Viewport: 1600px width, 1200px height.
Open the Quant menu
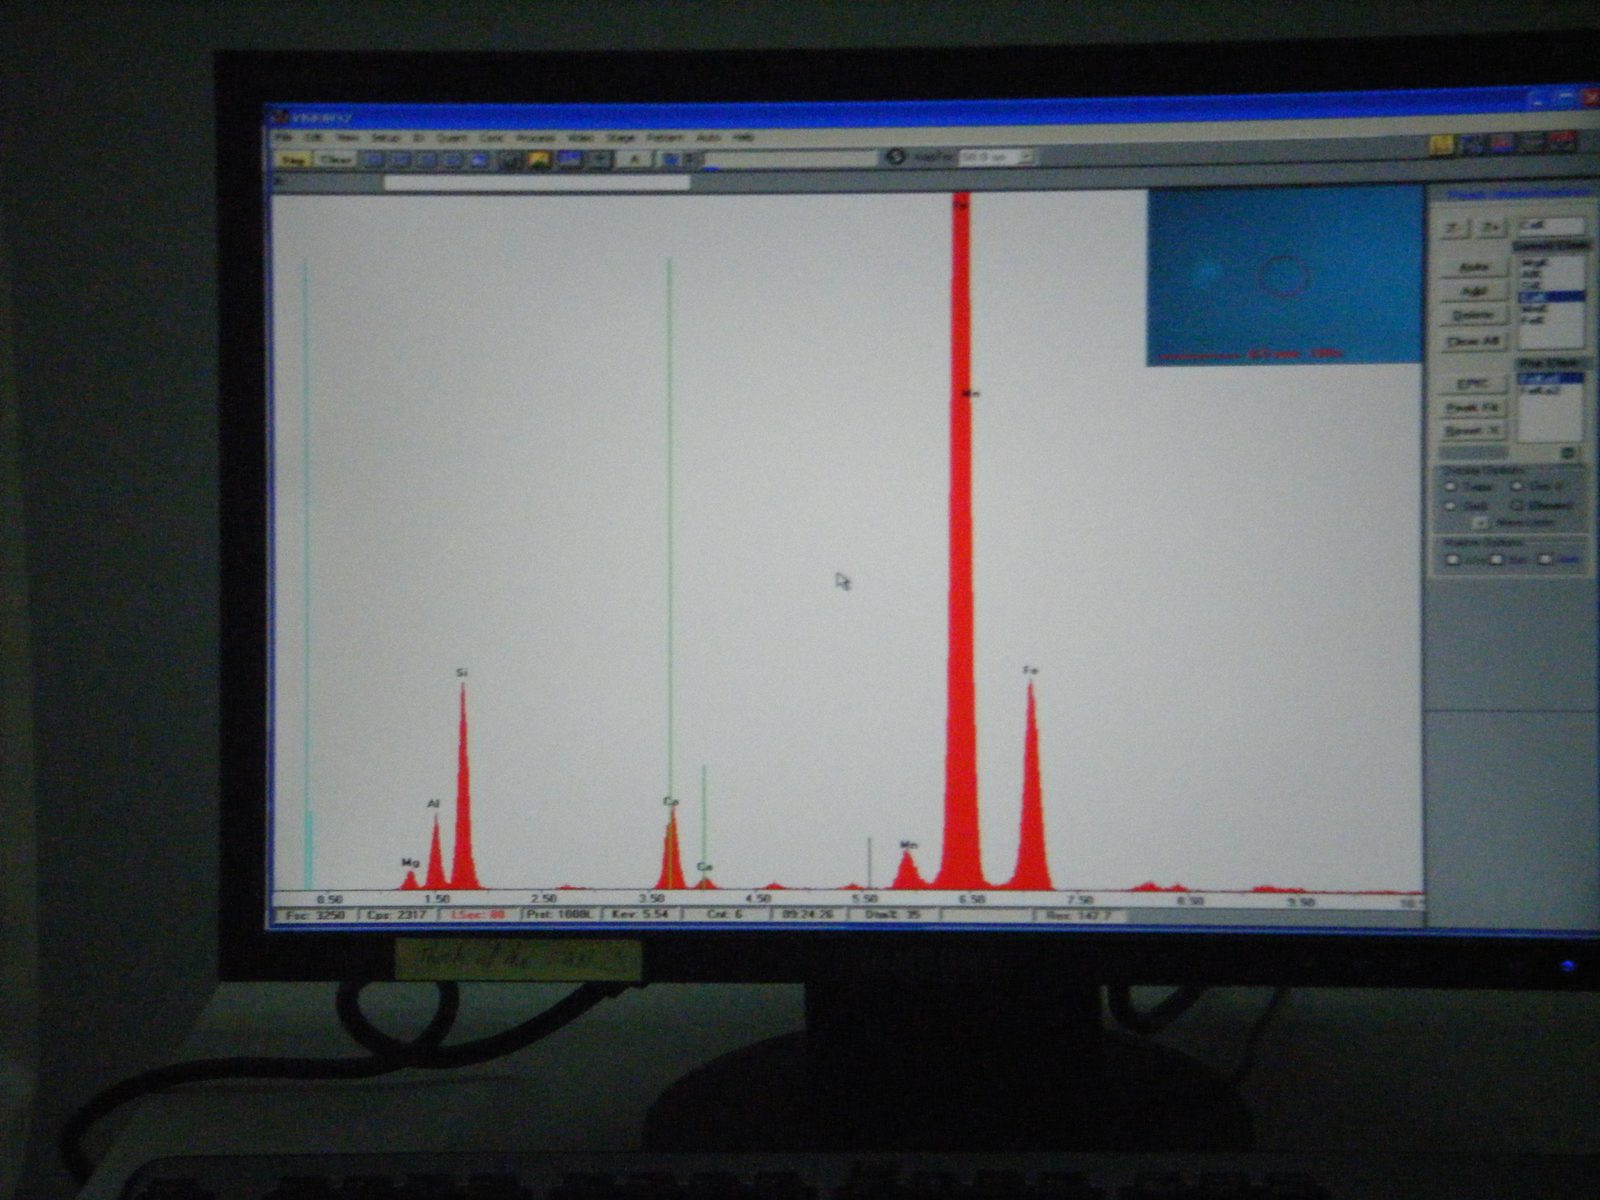coord(452,137)
